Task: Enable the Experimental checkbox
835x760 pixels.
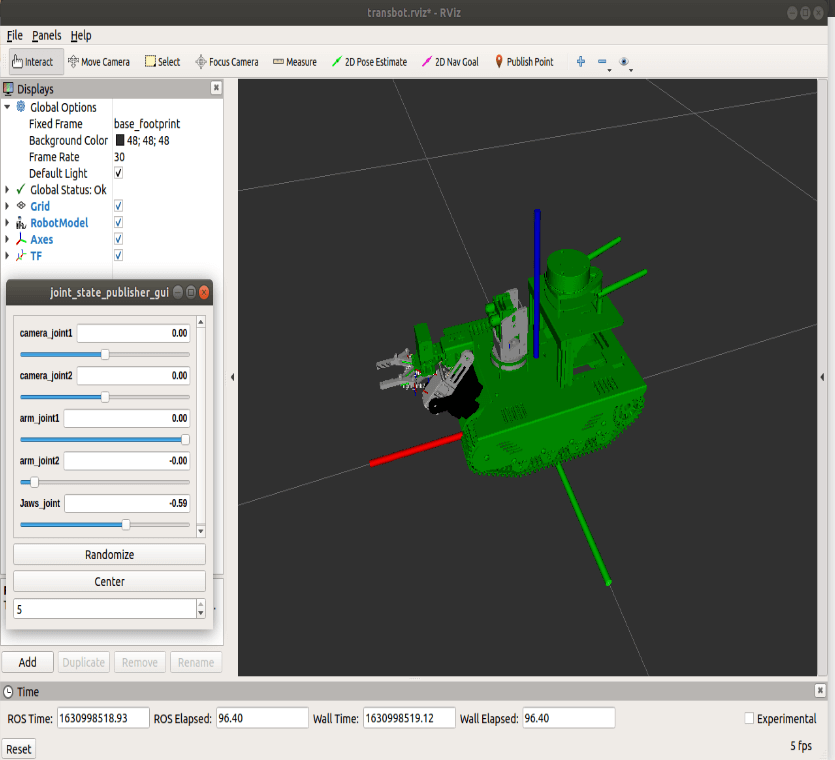Action: (749, 718)
